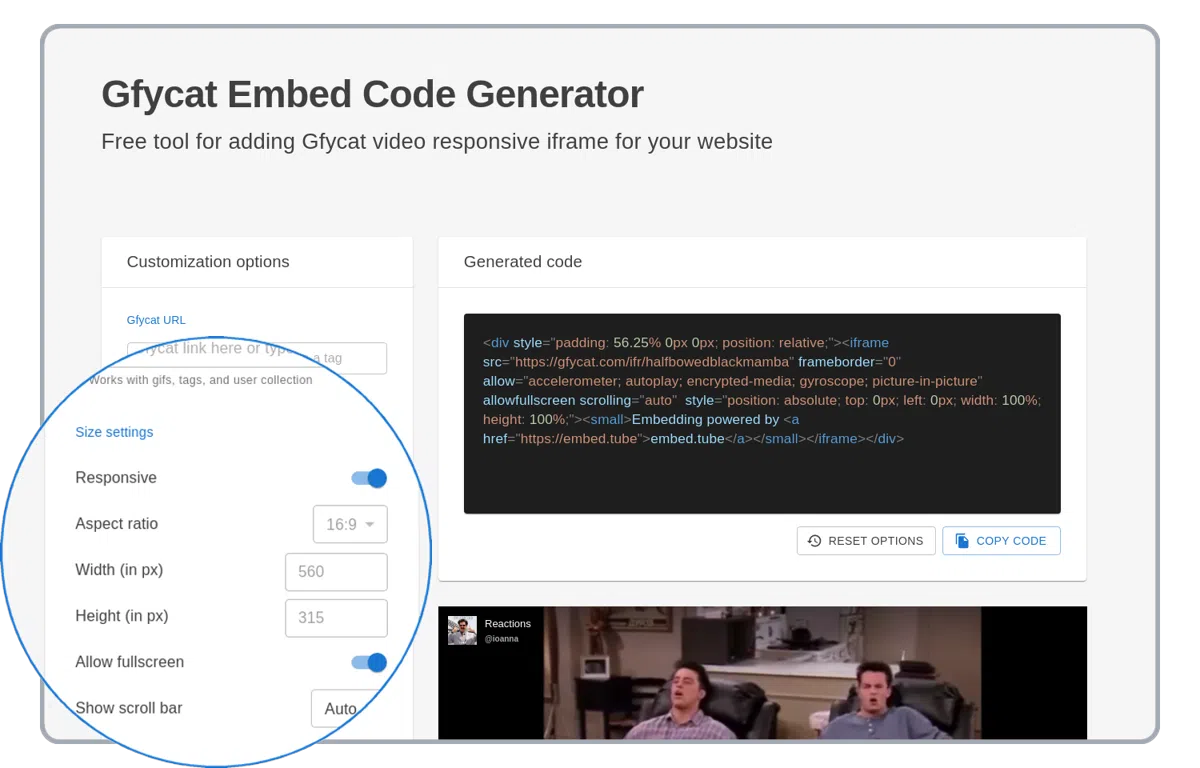The width and height of the screenshot is (1200, 768).
Task: Open the Reactions title in video preview
Action: click(x=507, y=624)
